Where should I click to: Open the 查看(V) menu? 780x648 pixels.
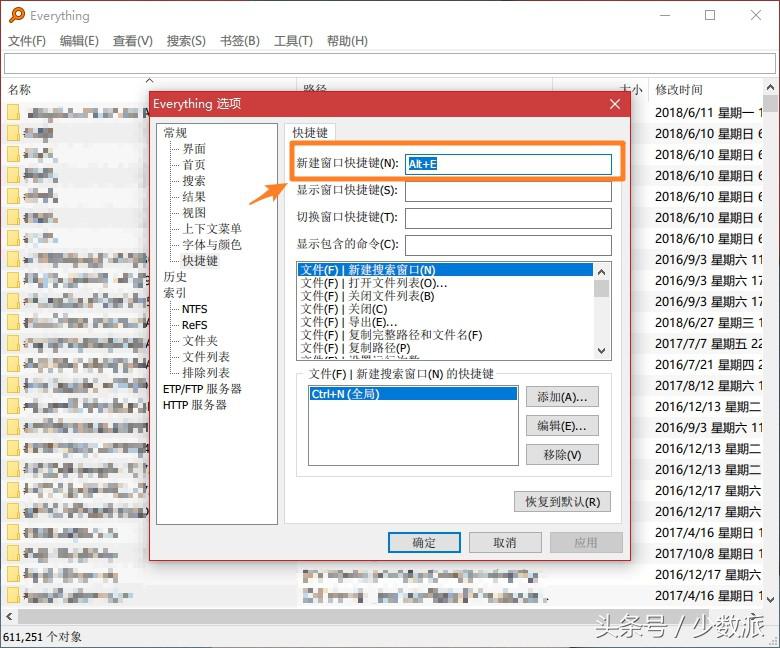pyautogui.click(x=132, y=41)
